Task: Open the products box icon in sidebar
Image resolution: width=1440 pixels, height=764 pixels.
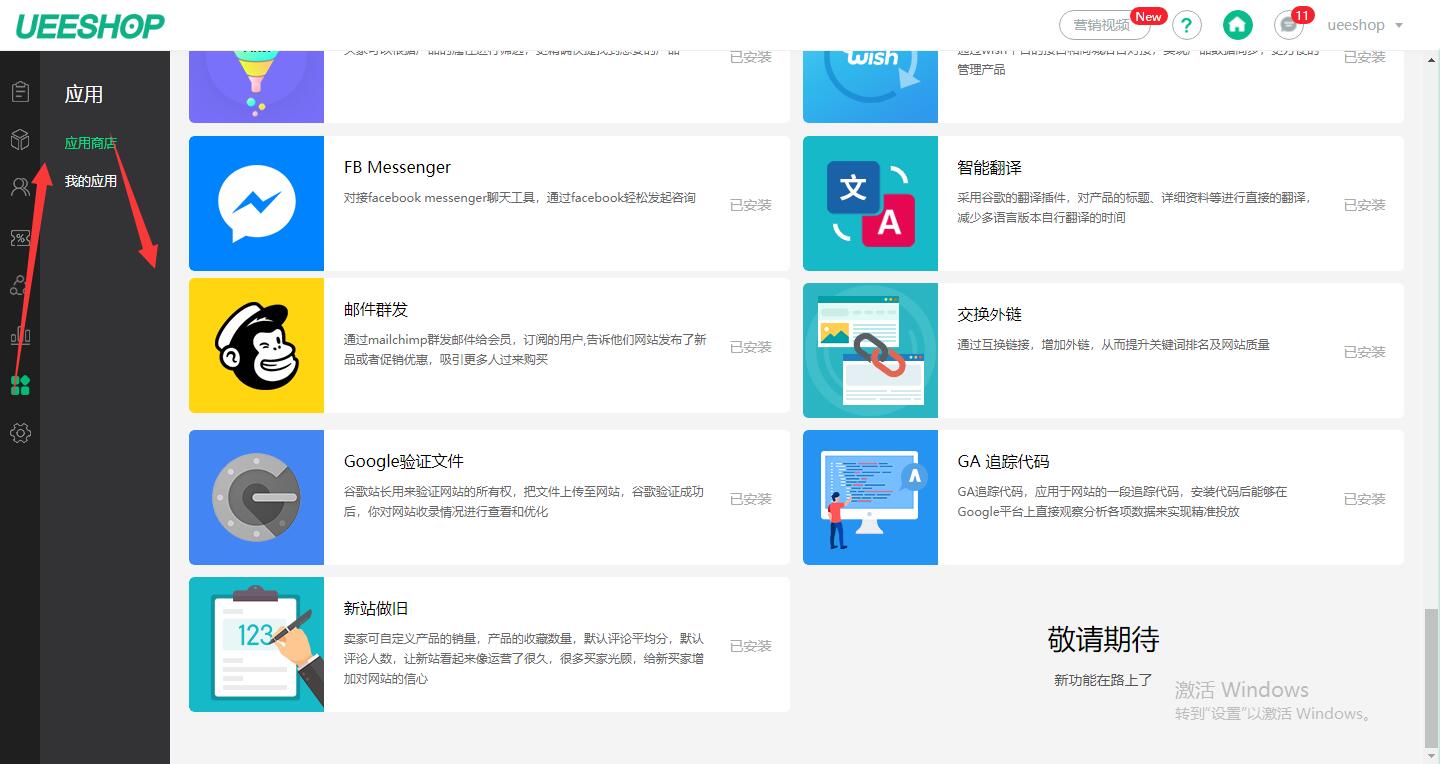Action: click(20, 139)
